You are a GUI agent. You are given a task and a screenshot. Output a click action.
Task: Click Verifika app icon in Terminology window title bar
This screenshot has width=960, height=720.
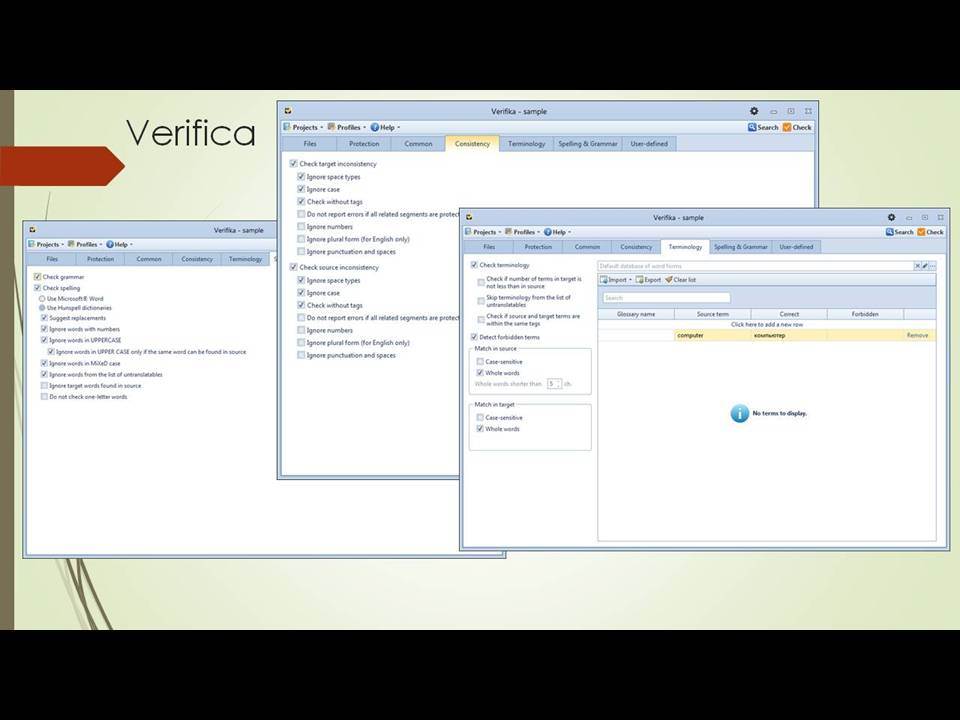pos(469,217)
